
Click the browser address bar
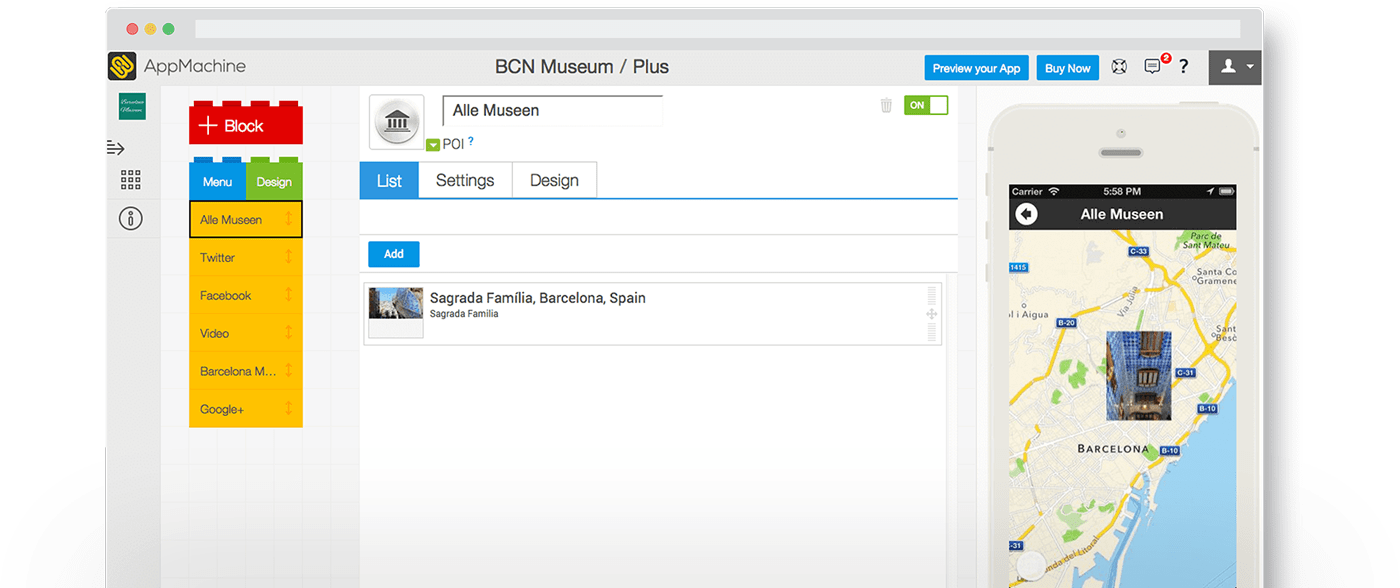[717, 29]
